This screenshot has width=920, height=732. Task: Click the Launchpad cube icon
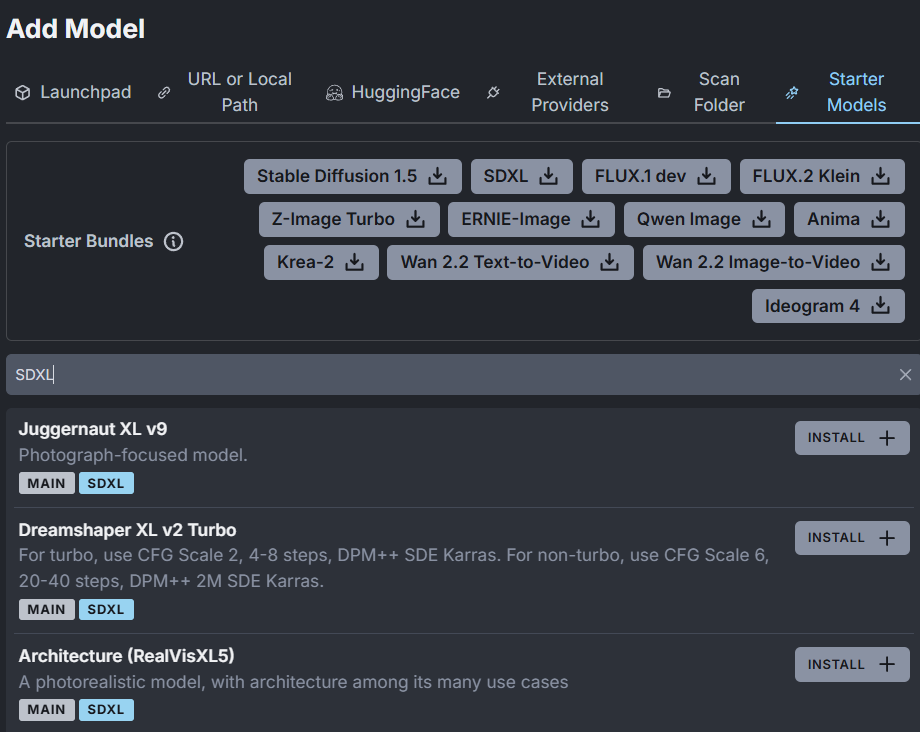pos(22,93)
